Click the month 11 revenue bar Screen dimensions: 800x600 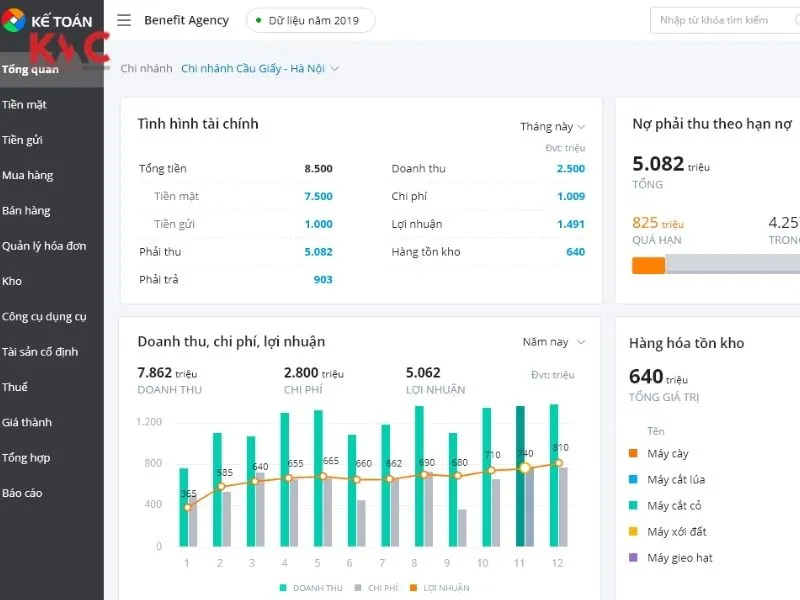point(520,476)
